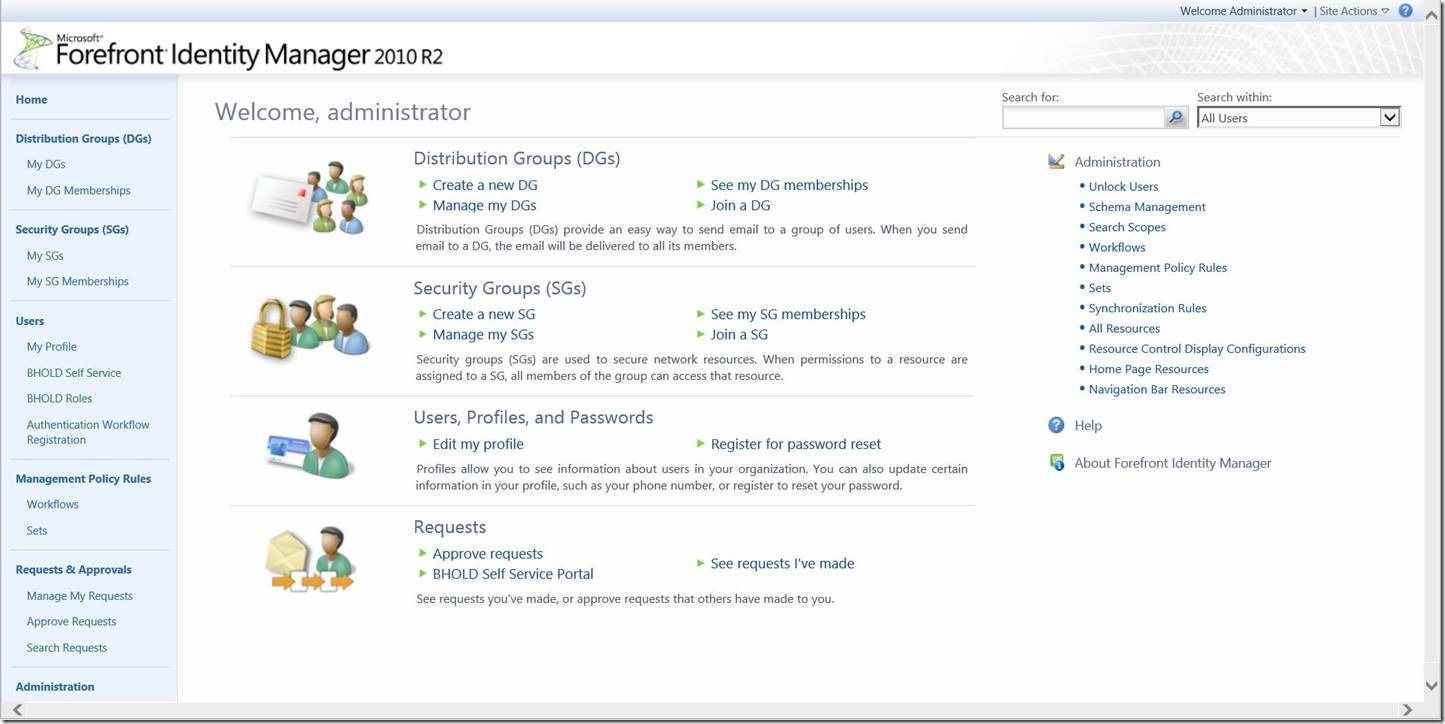
Task: Open All Resources under Administration
Action: 1125,328
